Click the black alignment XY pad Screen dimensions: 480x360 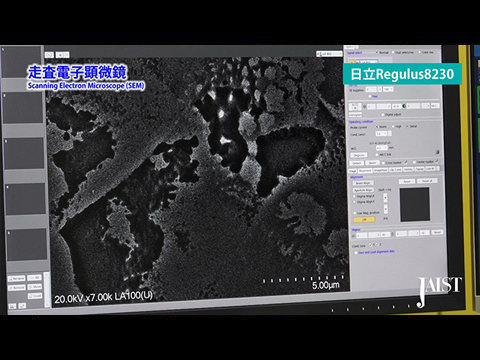point(415,205)
